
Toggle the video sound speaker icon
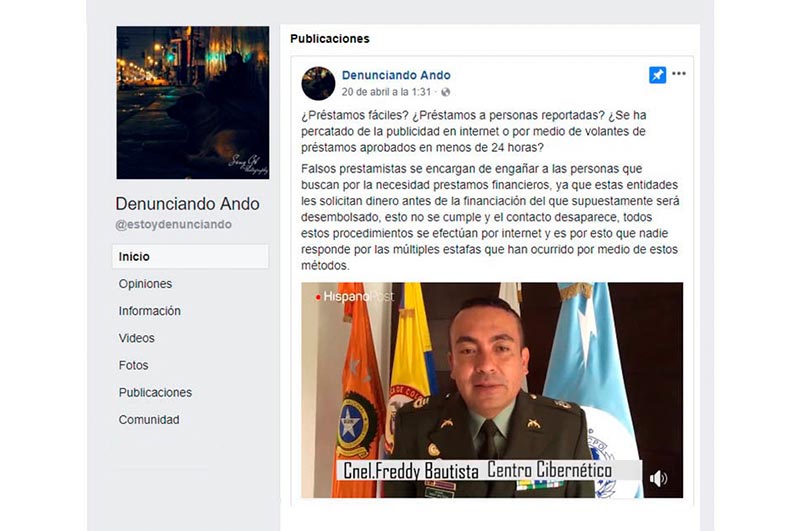coord(658,478)
